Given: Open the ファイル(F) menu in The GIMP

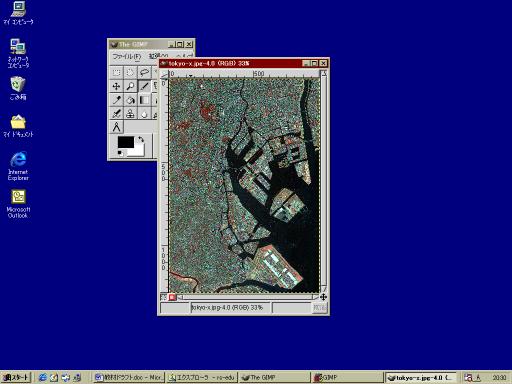Looking at the screenshot, I should click(127, 56).
